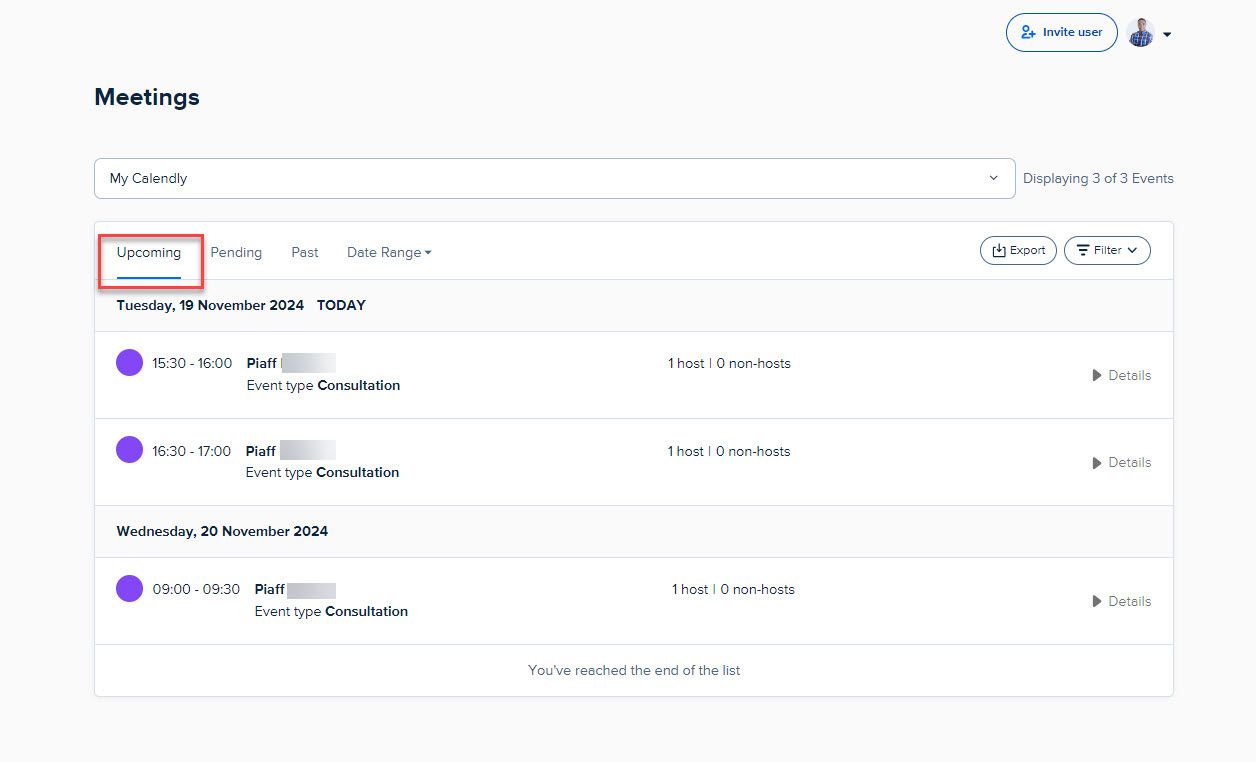Switch to the Past tab

304,252
